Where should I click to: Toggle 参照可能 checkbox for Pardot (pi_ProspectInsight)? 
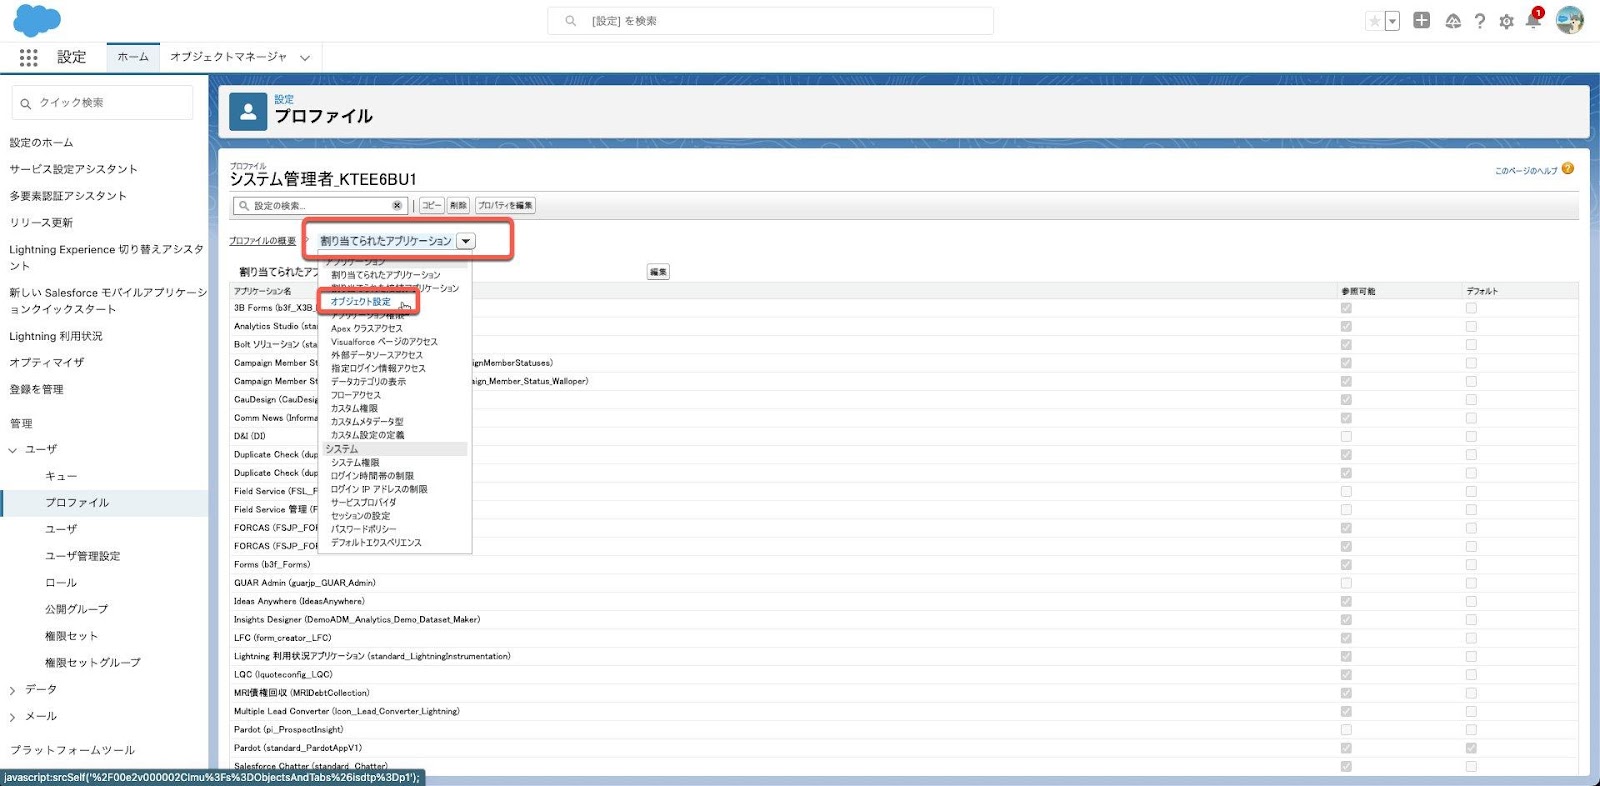click(x=1346, y=730)
